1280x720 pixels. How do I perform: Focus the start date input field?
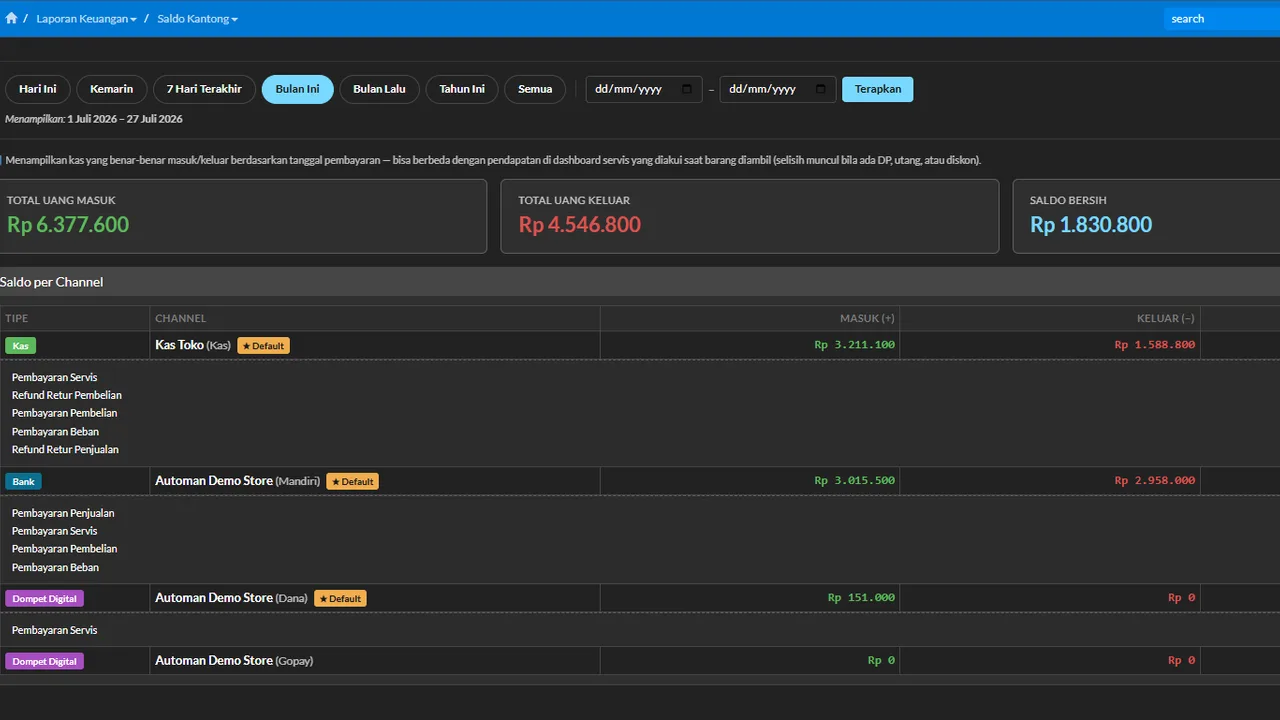(644, 89)
